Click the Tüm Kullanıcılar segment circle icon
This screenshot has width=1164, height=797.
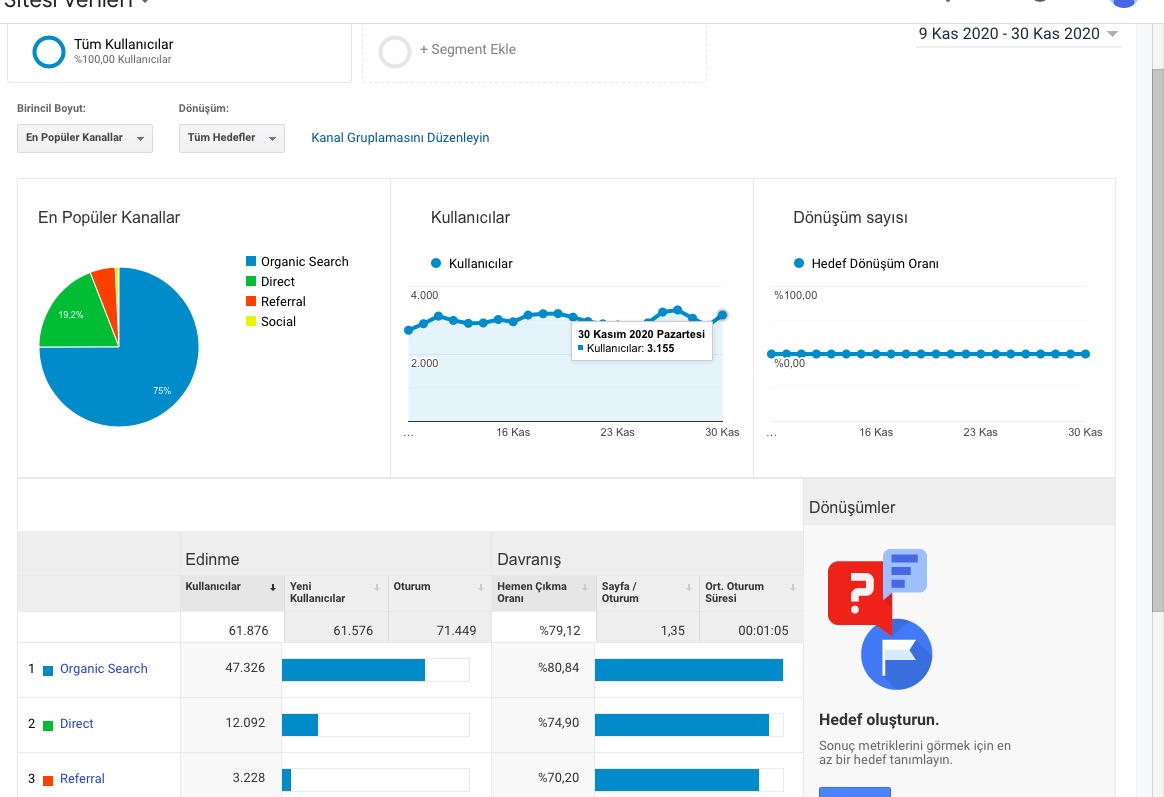tap(49, 52)
